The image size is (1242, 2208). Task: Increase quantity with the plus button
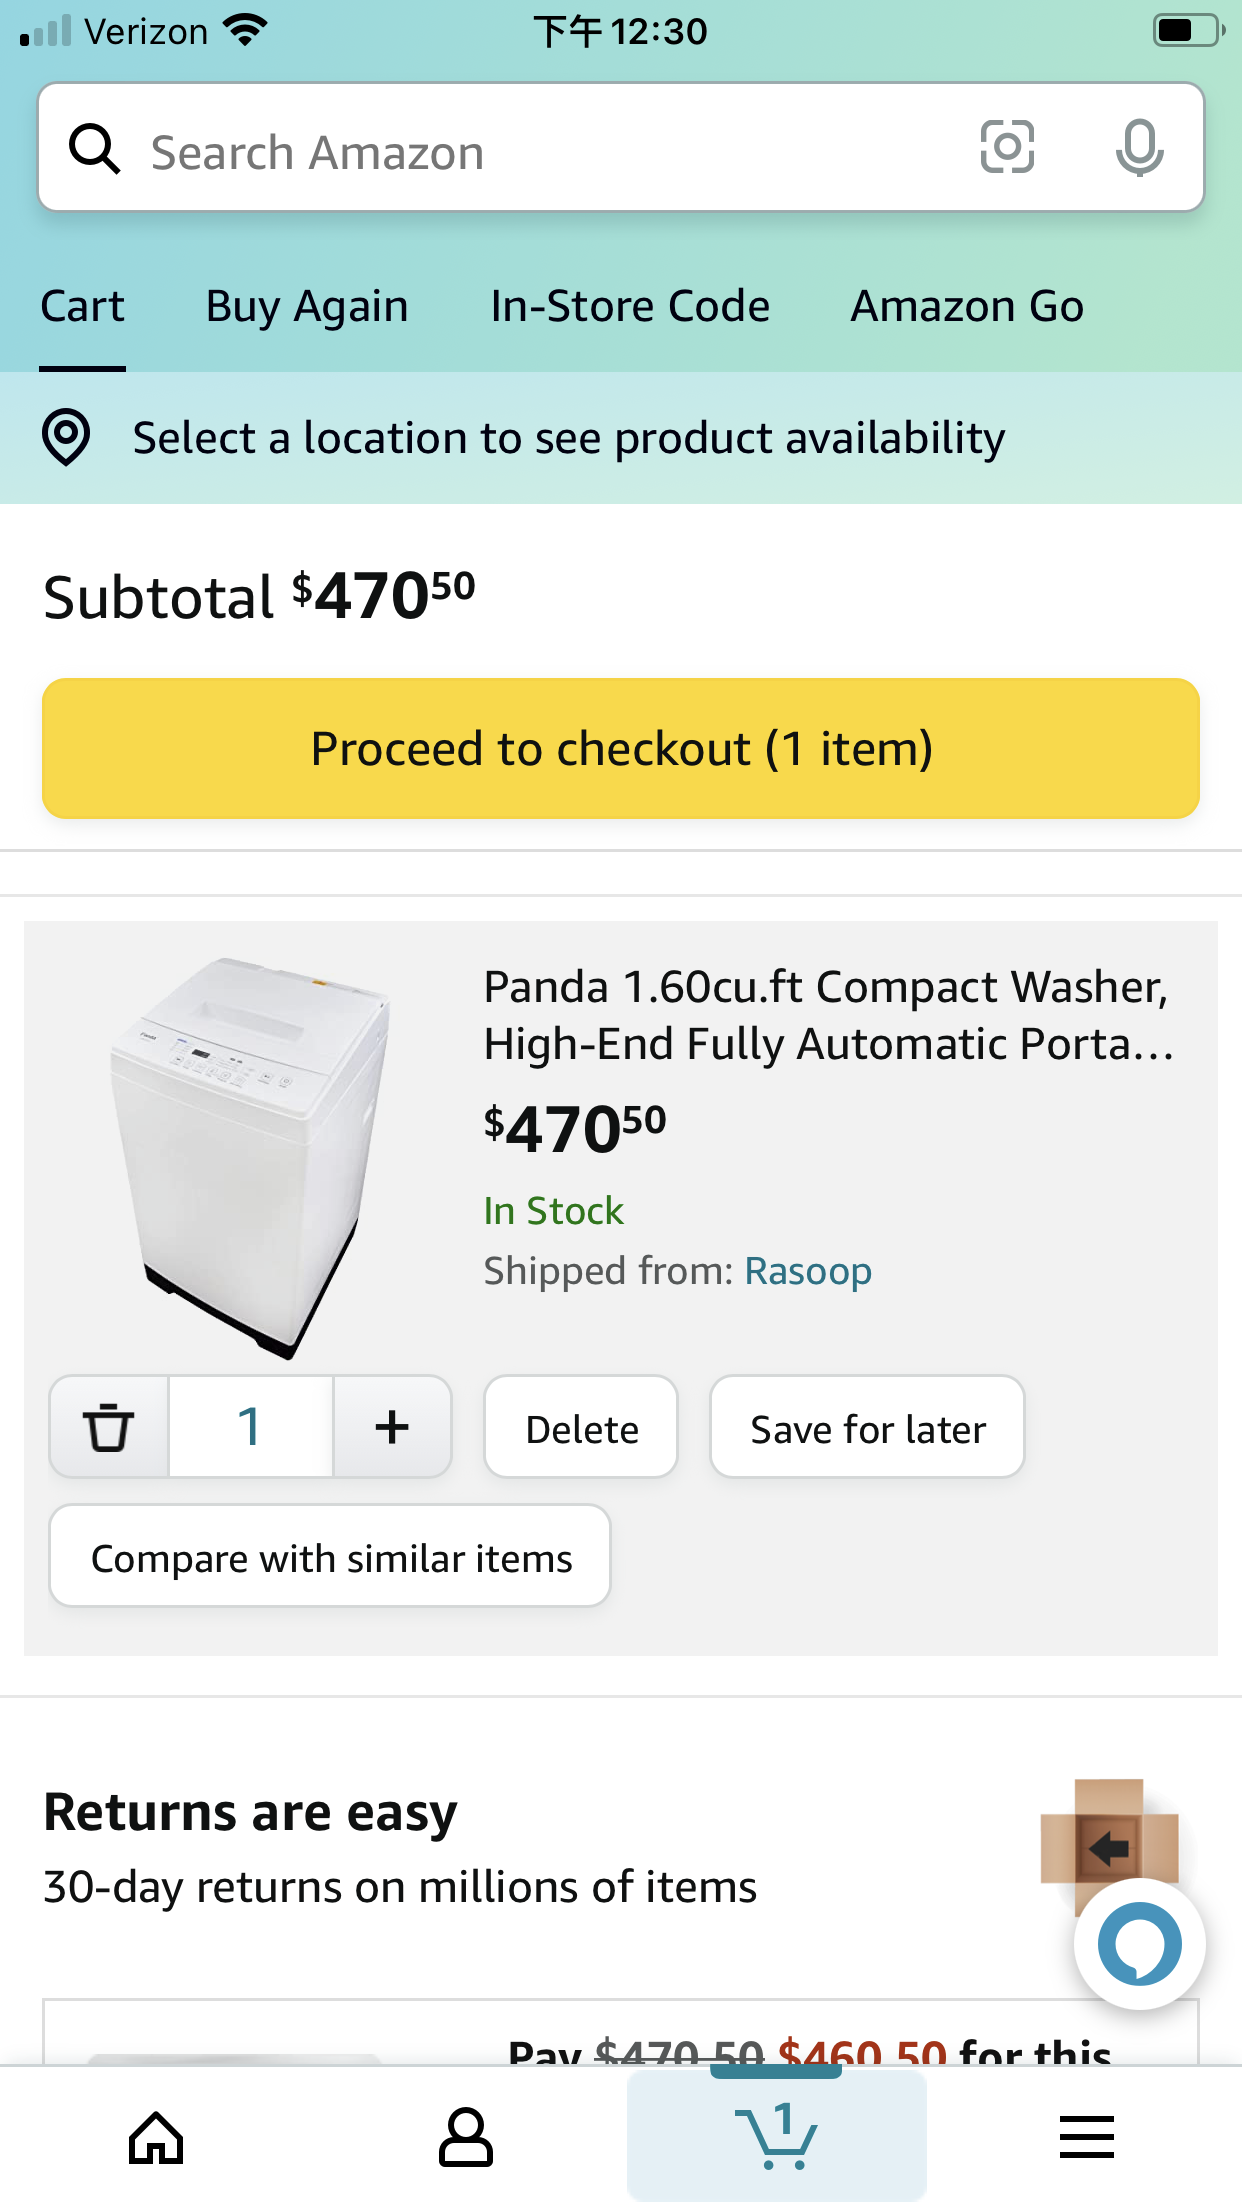[x=392, y=1427]
